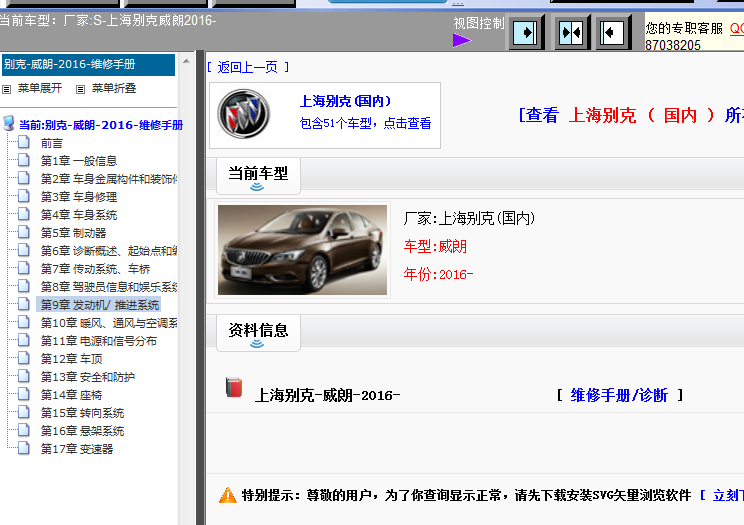The height and width of the screenshot is (525, 744).
Task: Select 第3章 车身修理 chapter
Action: click(79, 197)
